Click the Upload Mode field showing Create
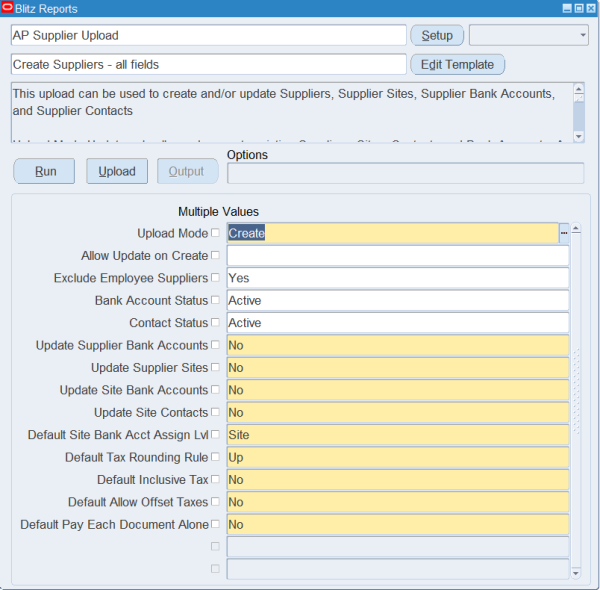The image size is (600, 590). click(393, 233)
